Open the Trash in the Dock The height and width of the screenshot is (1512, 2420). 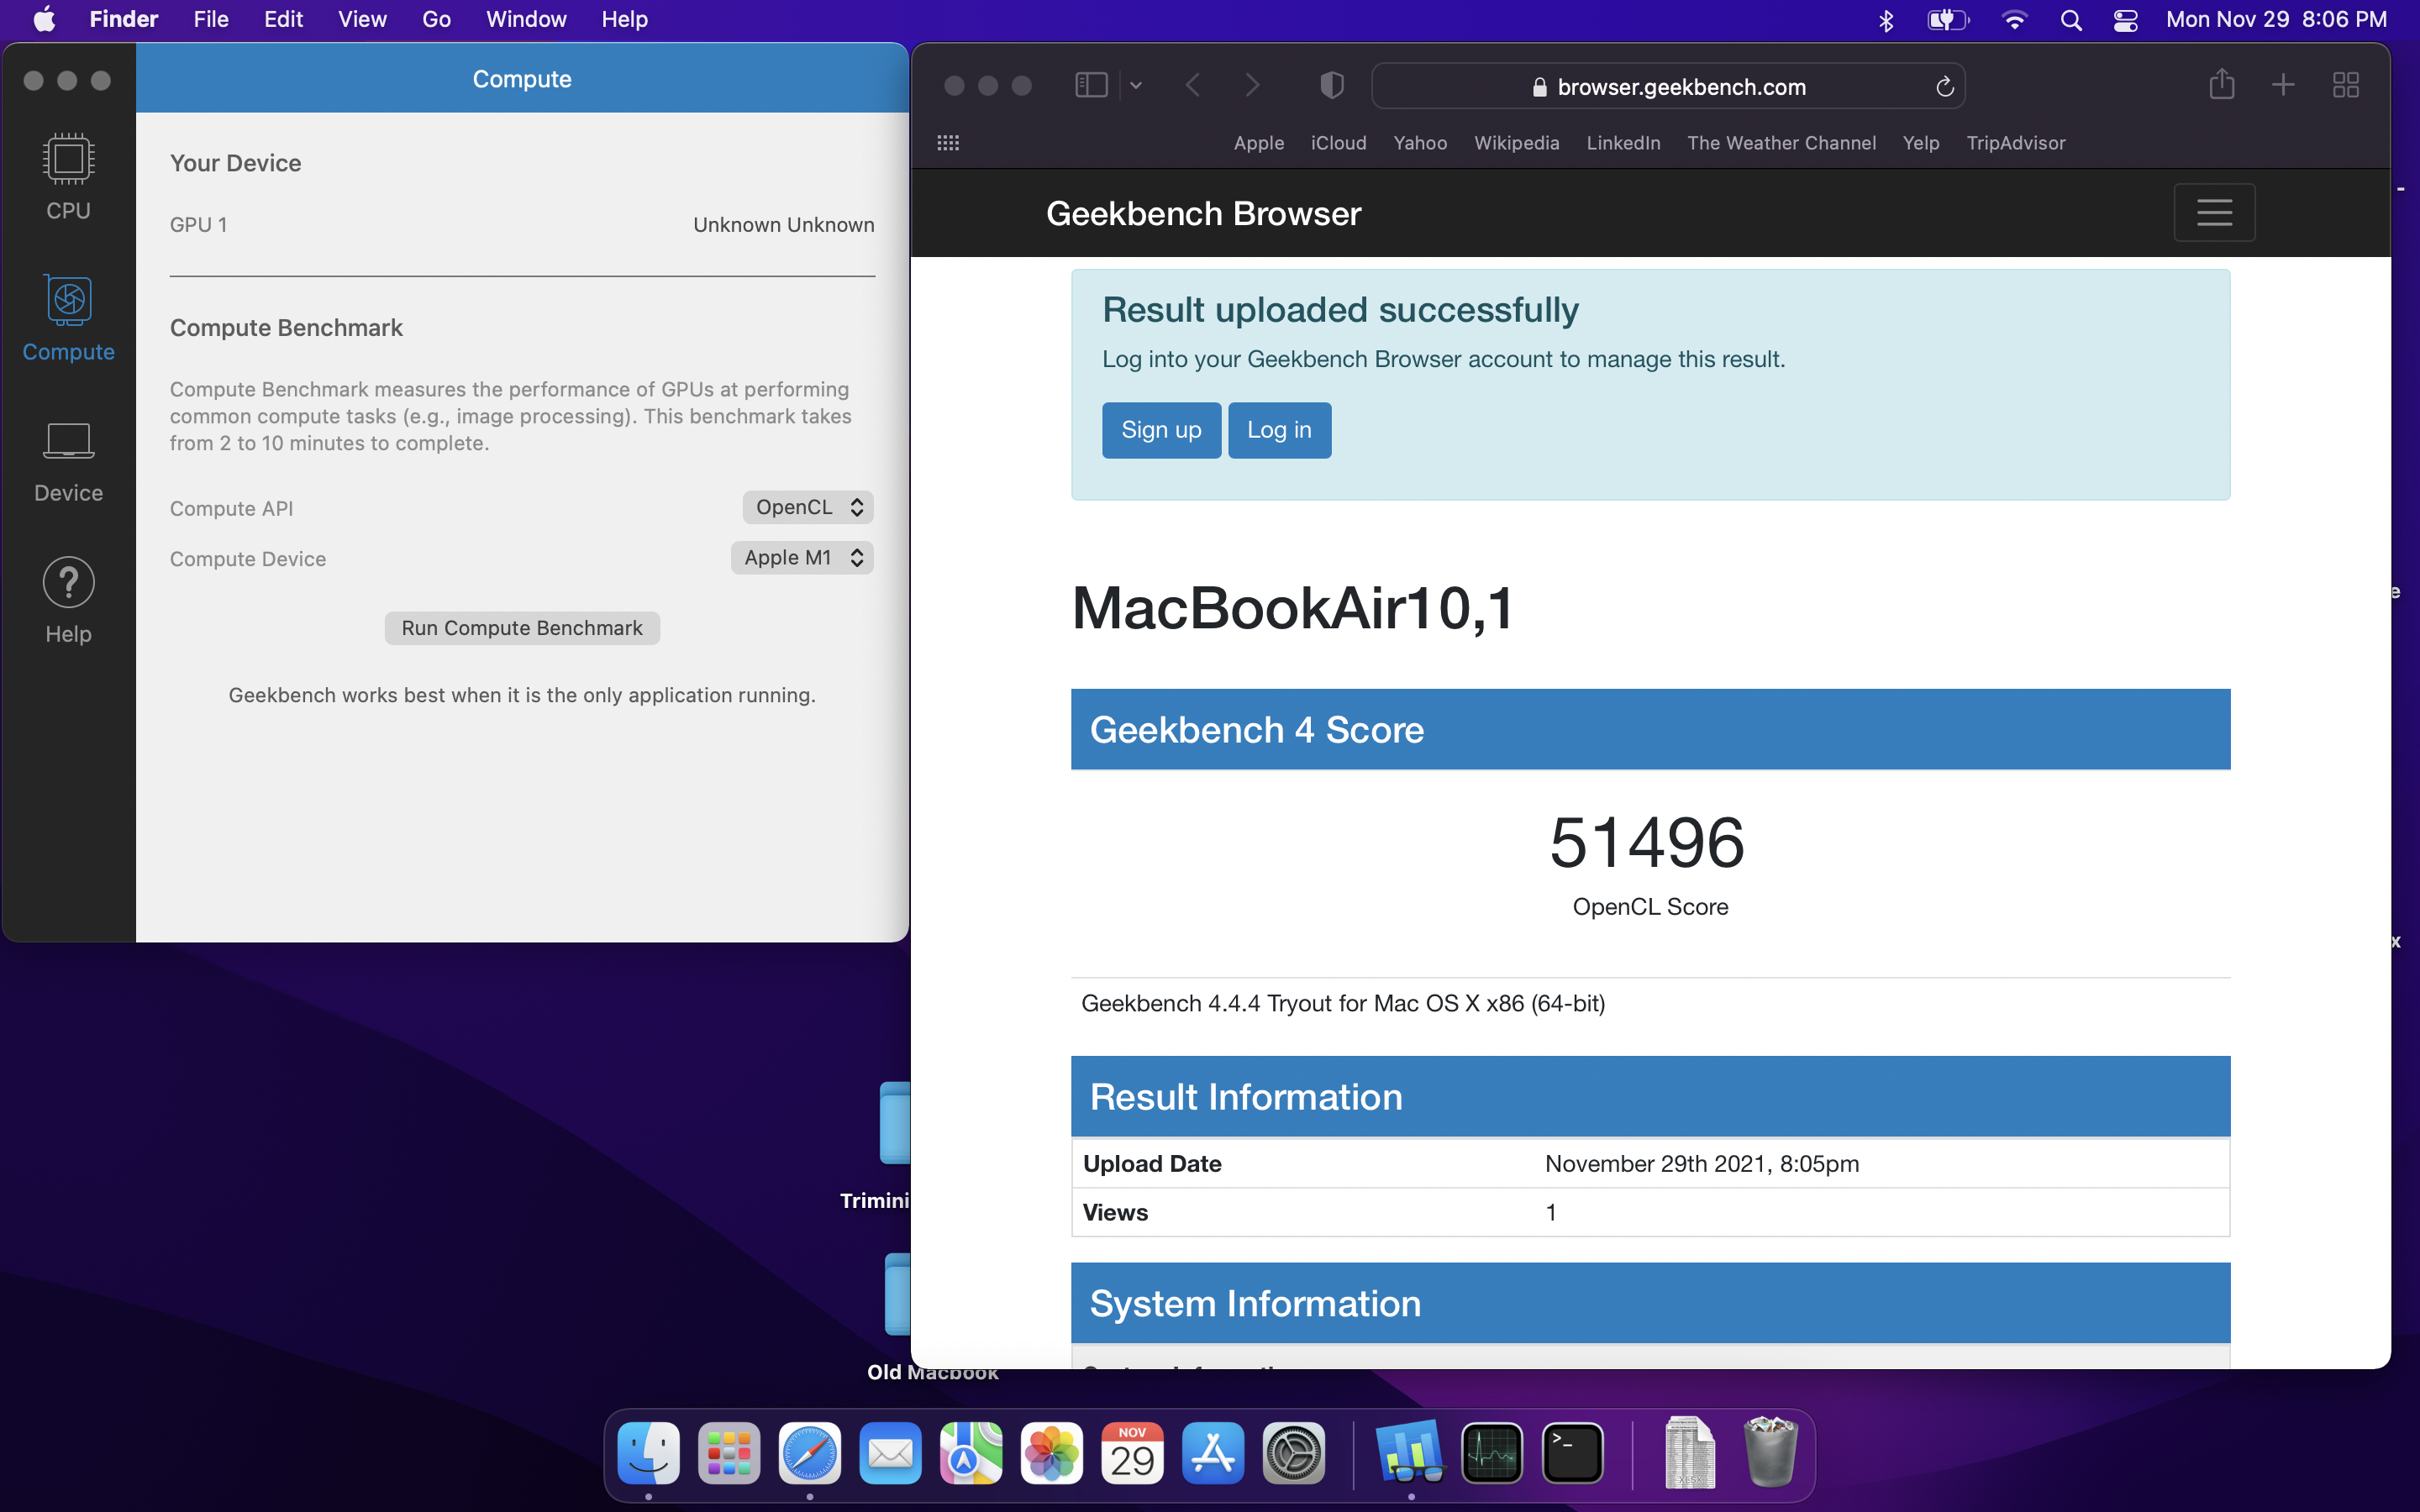pyautogui.click(x=1770, y=1452)
